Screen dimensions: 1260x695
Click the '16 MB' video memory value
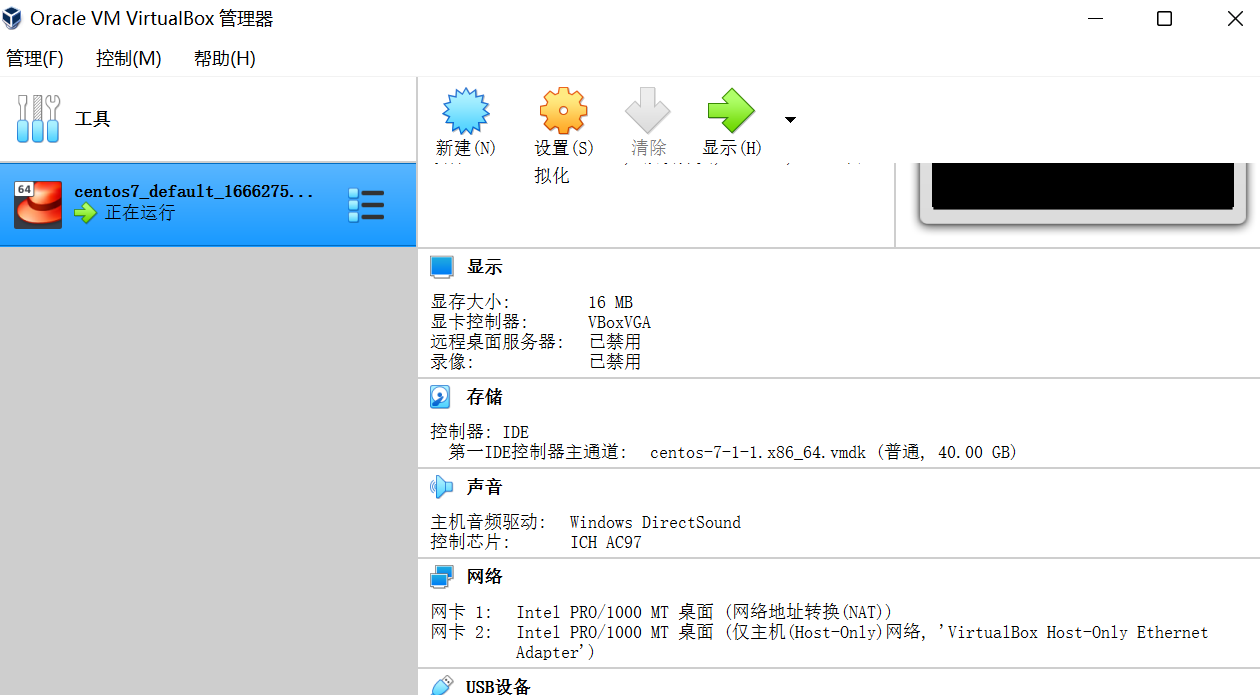pos(611,302)
